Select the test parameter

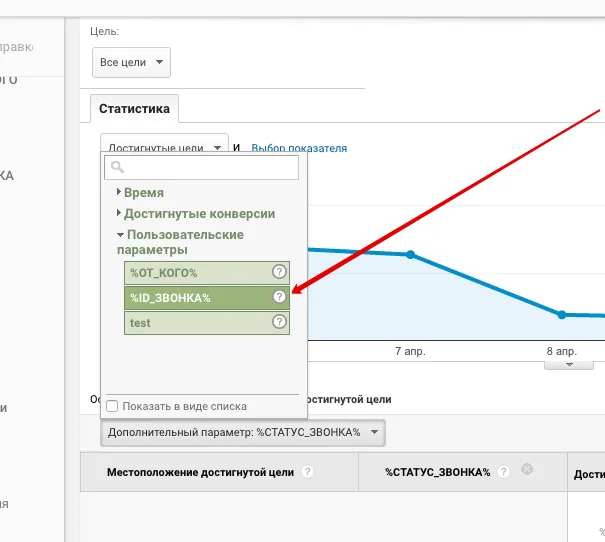point(207,323)
